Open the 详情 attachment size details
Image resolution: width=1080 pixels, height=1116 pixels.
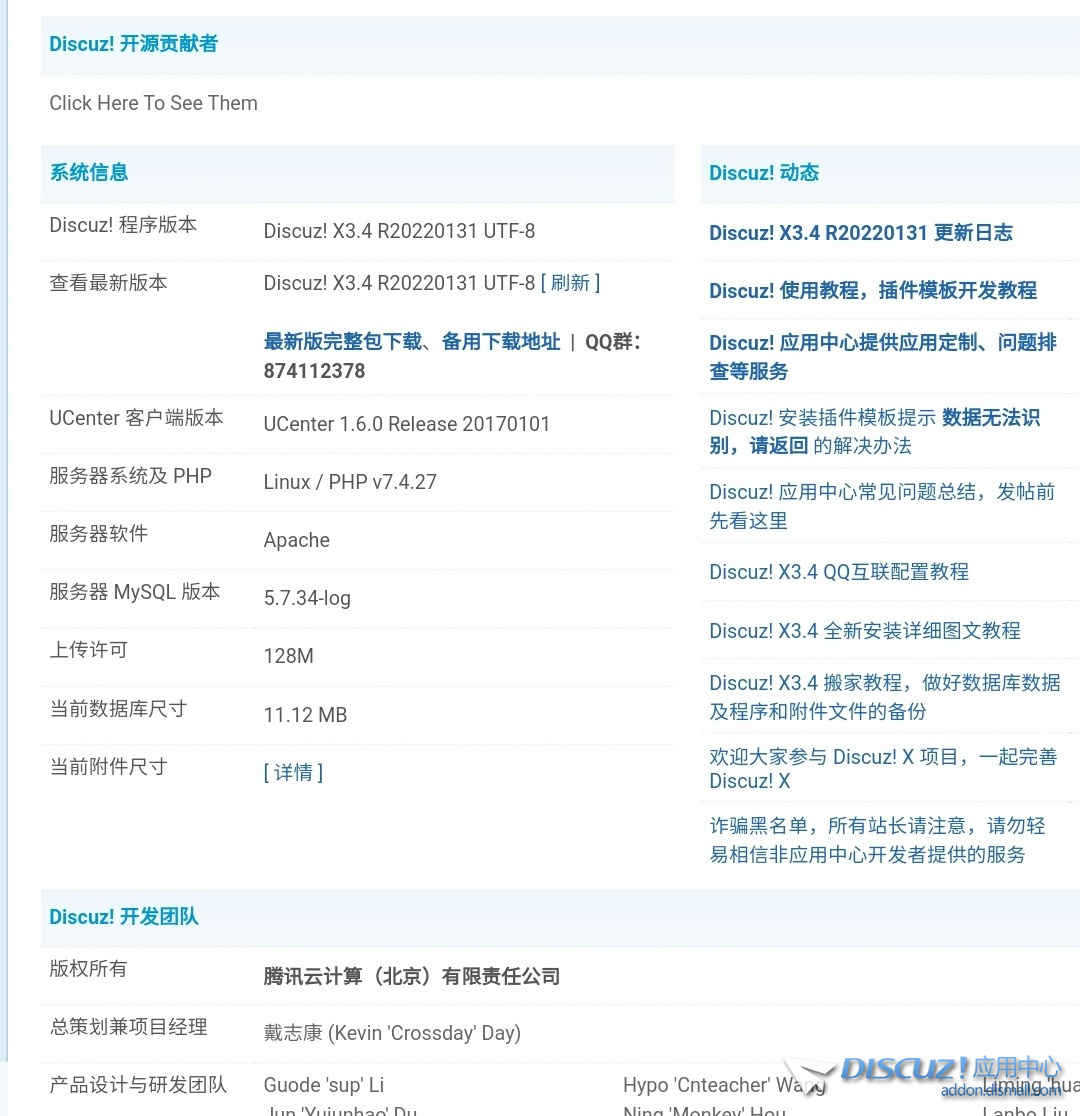(x=293, y=772)
